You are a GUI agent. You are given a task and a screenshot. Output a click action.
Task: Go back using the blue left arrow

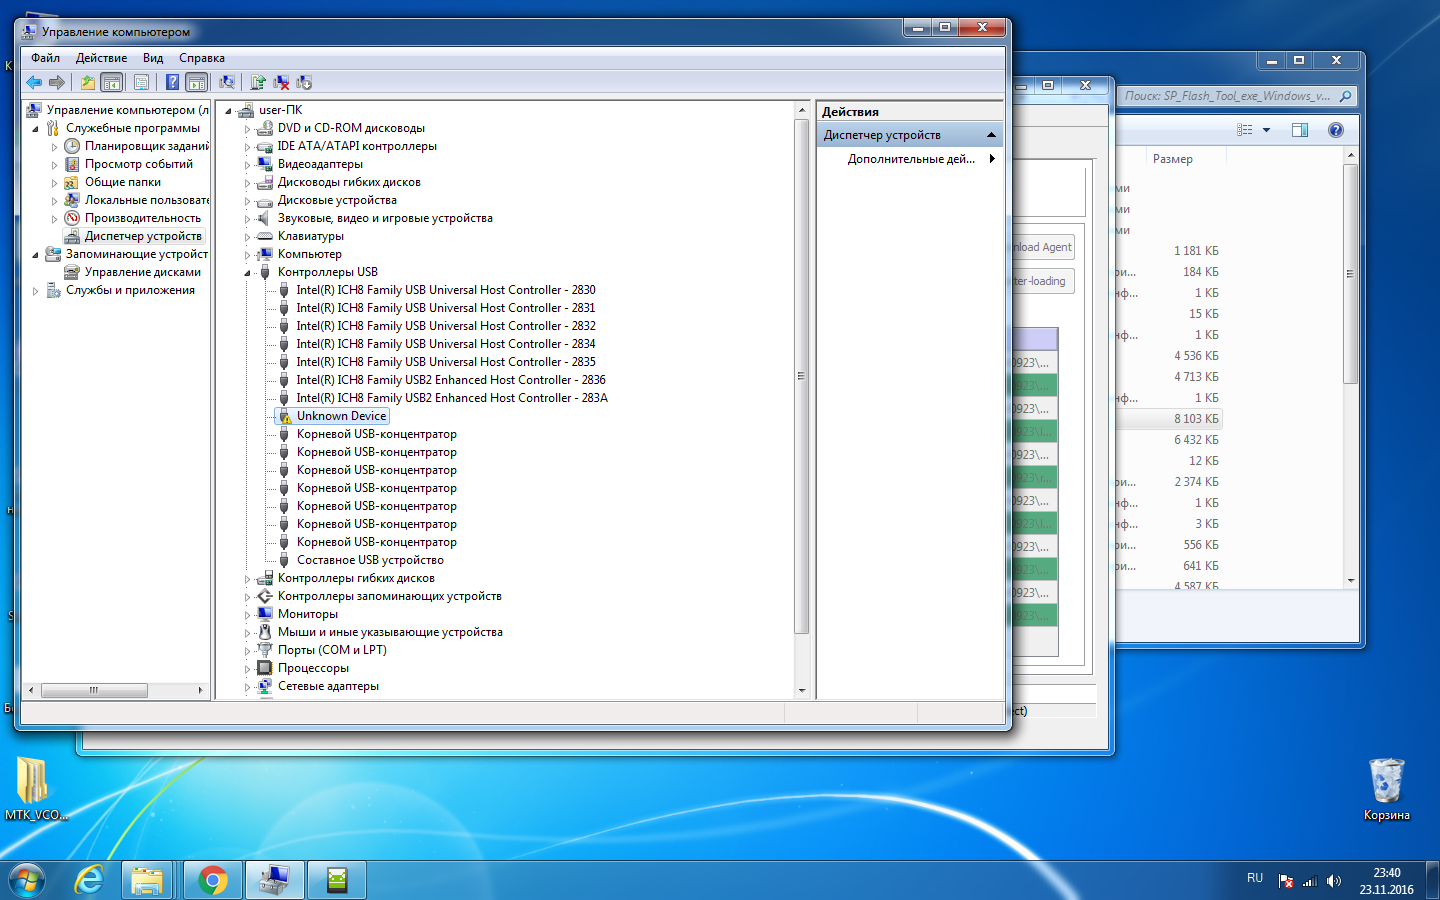(x=34, y=82)
